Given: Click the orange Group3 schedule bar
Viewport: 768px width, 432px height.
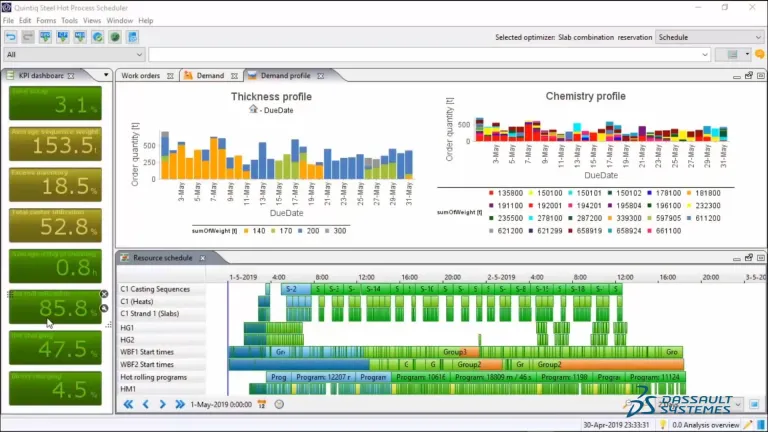Looking at the screenshot, I should coord(456,352).
